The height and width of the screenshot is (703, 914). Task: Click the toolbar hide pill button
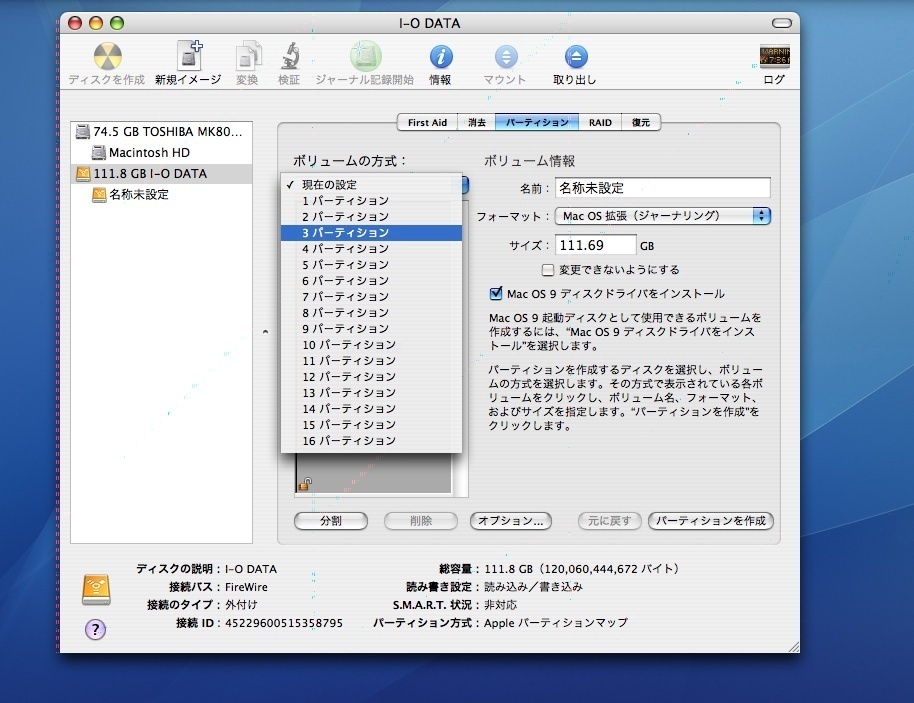(781, 23)
